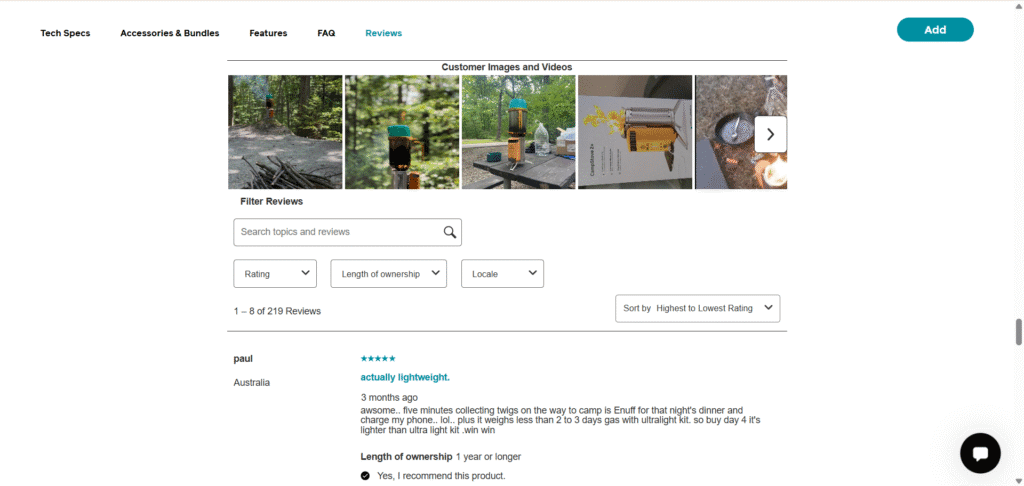Show next customer images with arrow
The width and height of the screenshot is (1024, 486).
(770, 134)
